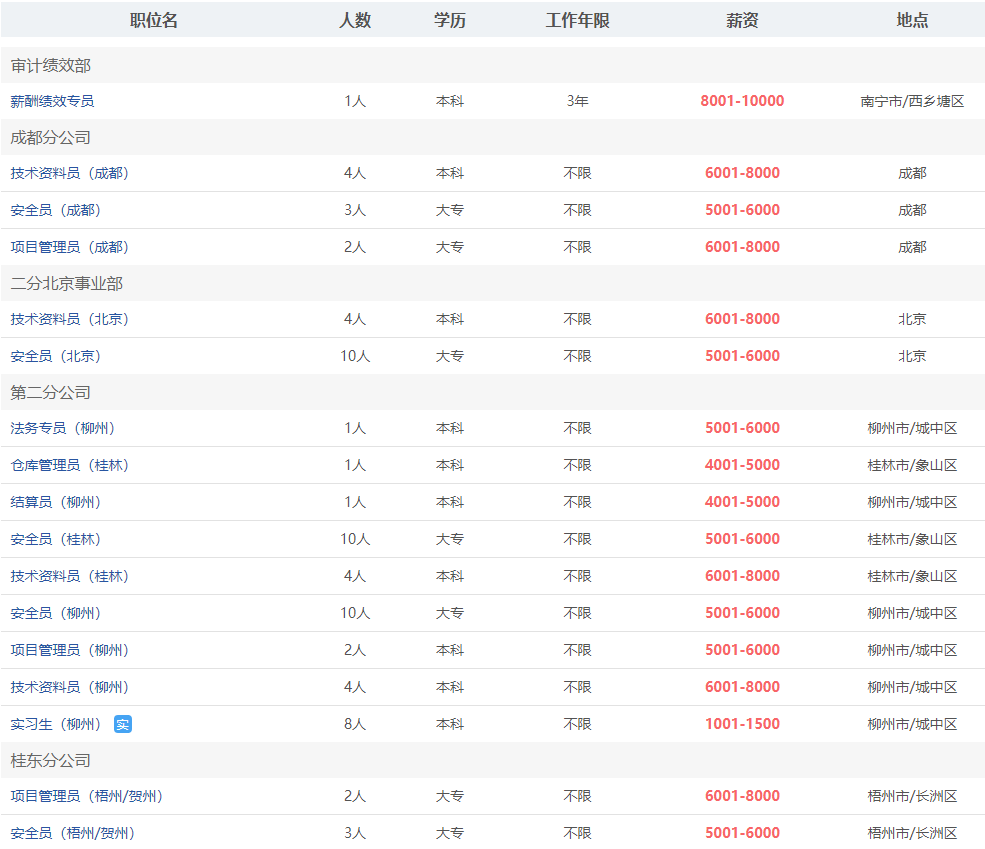This screenshot has width=985, height=849.
Task: Open 安全员（桂林）job link
Action: pyautogui.click(x=56, y=539)
